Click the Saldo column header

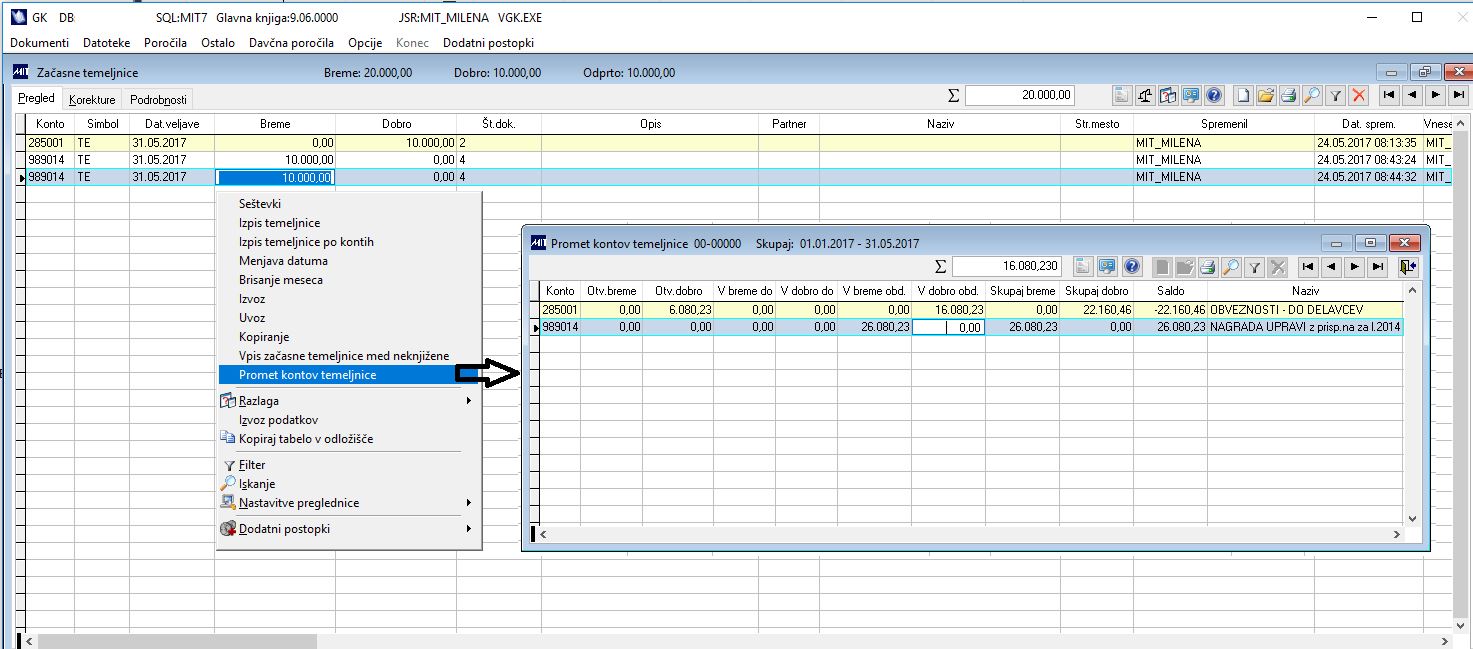1170,291
